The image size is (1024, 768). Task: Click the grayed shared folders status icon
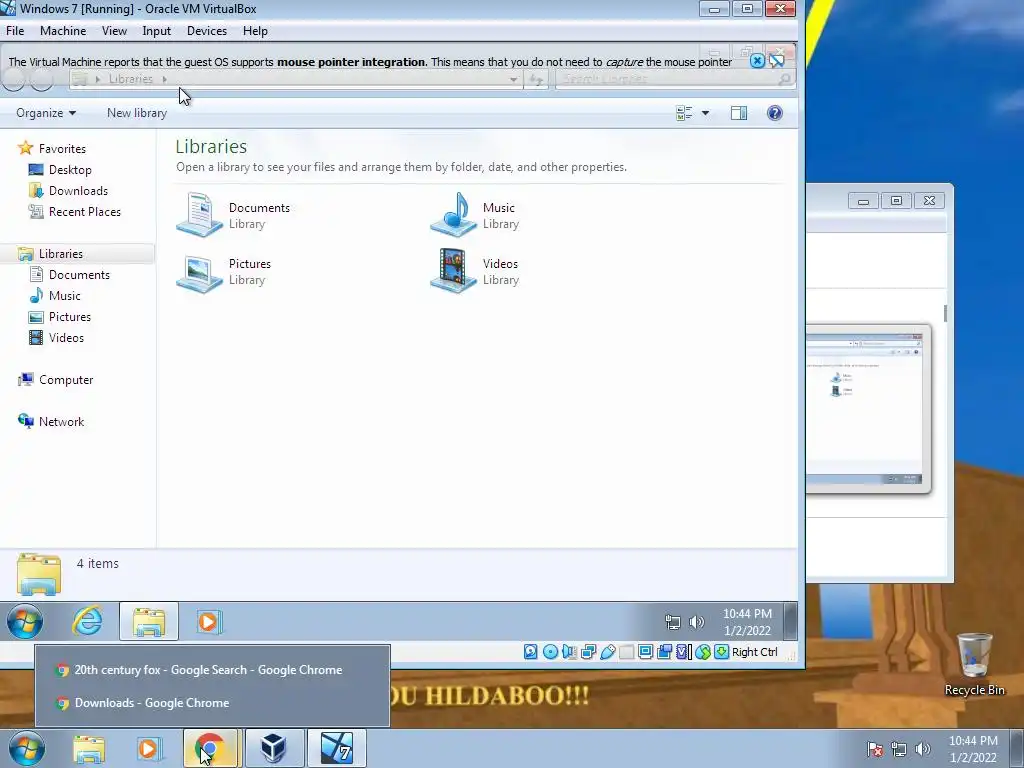point(626,652)
